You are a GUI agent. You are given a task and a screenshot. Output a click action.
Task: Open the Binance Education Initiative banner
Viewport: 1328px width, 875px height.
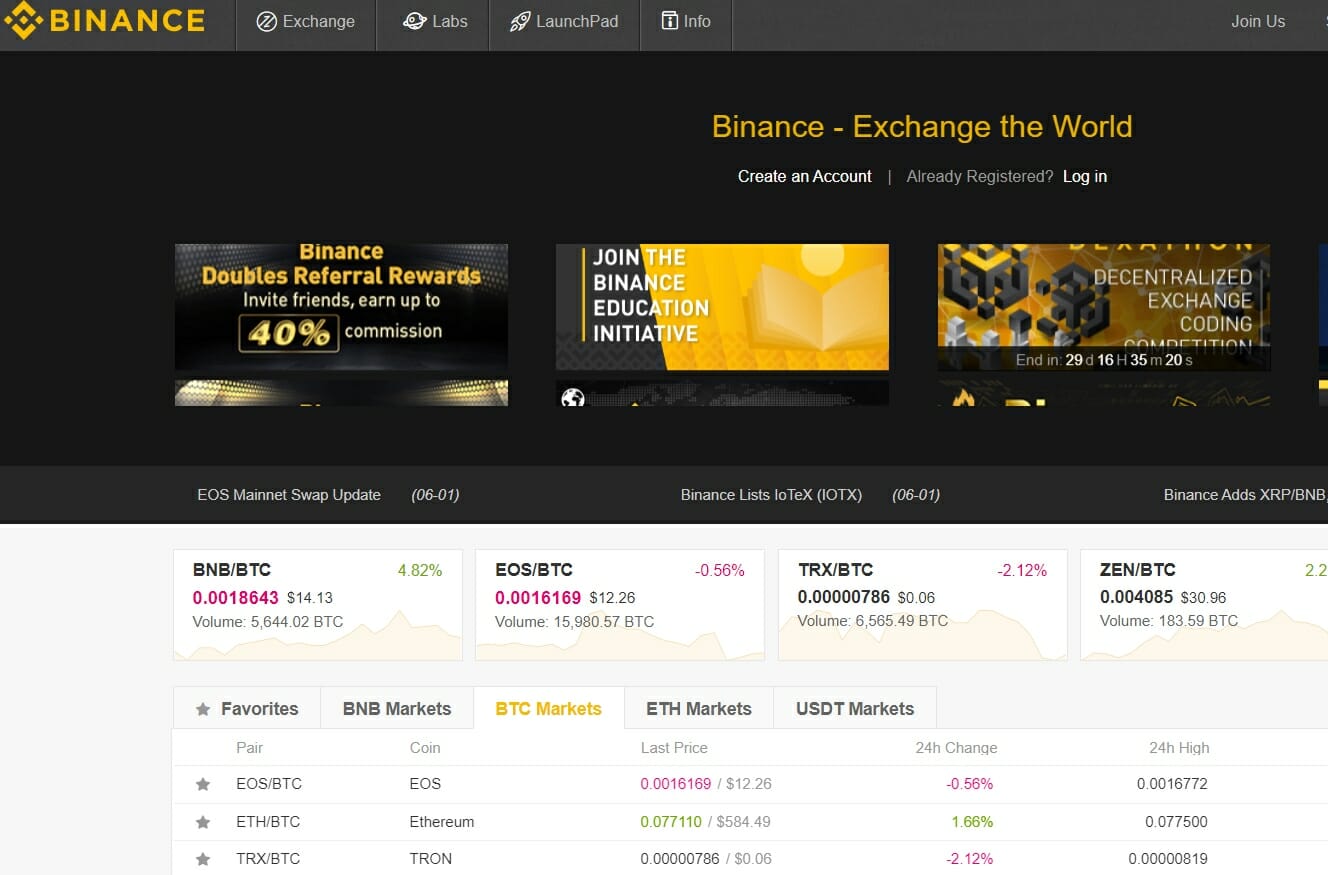pos(722,307)
